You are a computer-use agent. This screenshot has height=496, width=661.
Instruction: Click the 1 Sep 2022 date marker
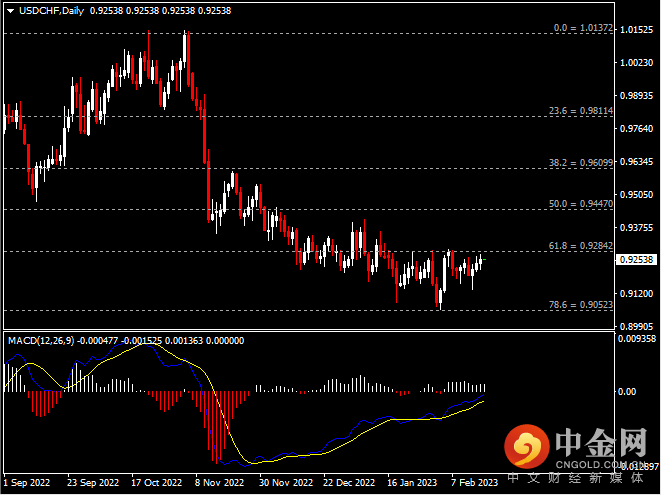coord(28,481)
